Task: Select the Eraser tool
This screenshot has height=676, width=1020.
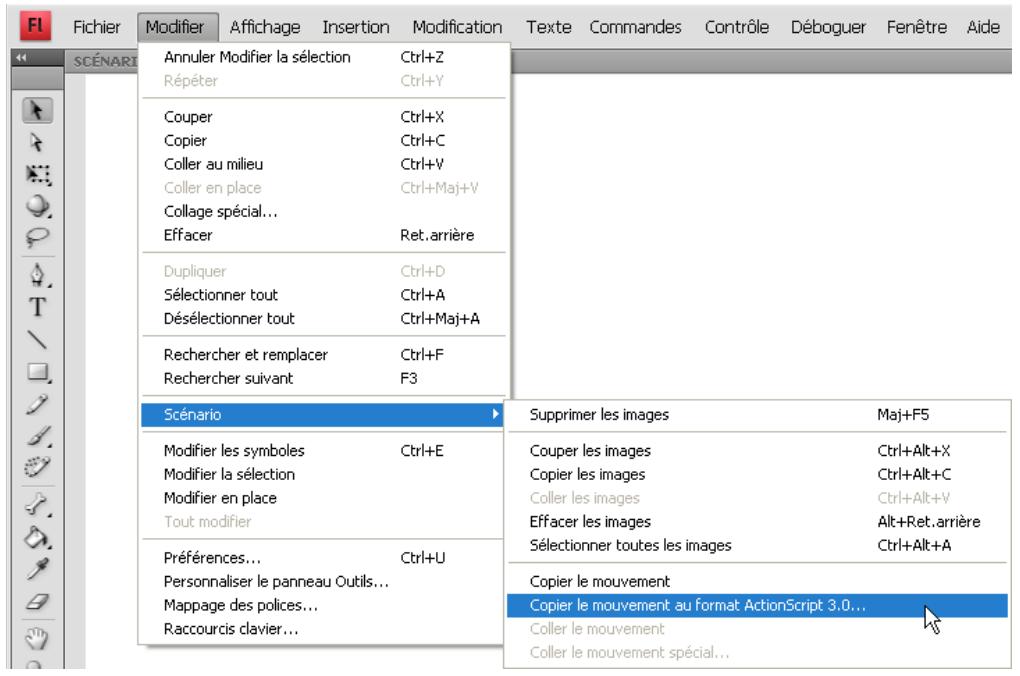Action: (38, 602)
